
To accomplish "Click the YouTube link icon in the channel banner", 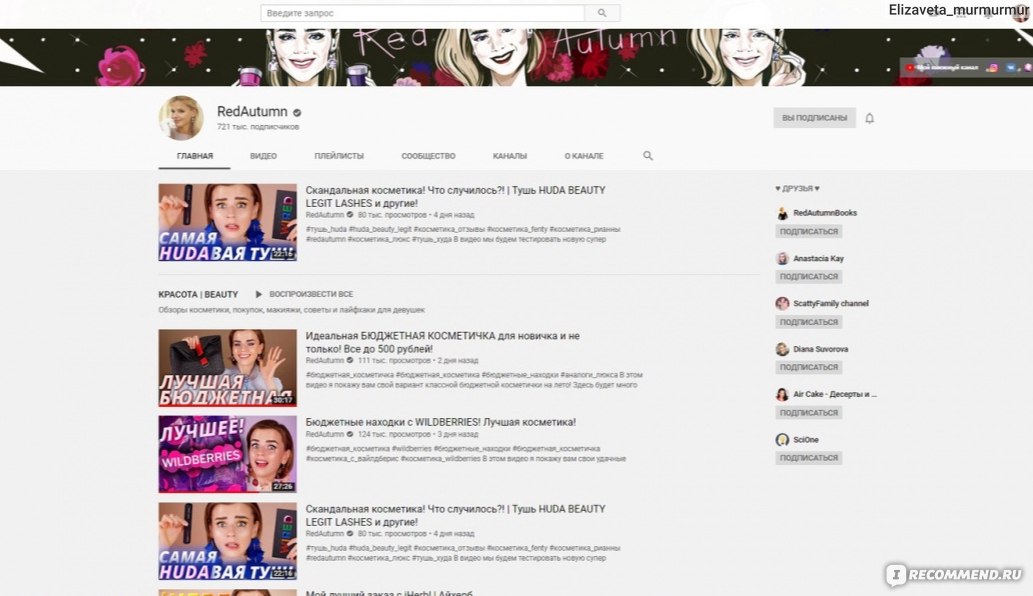I will pyautogui.click(x=910, y=68).
